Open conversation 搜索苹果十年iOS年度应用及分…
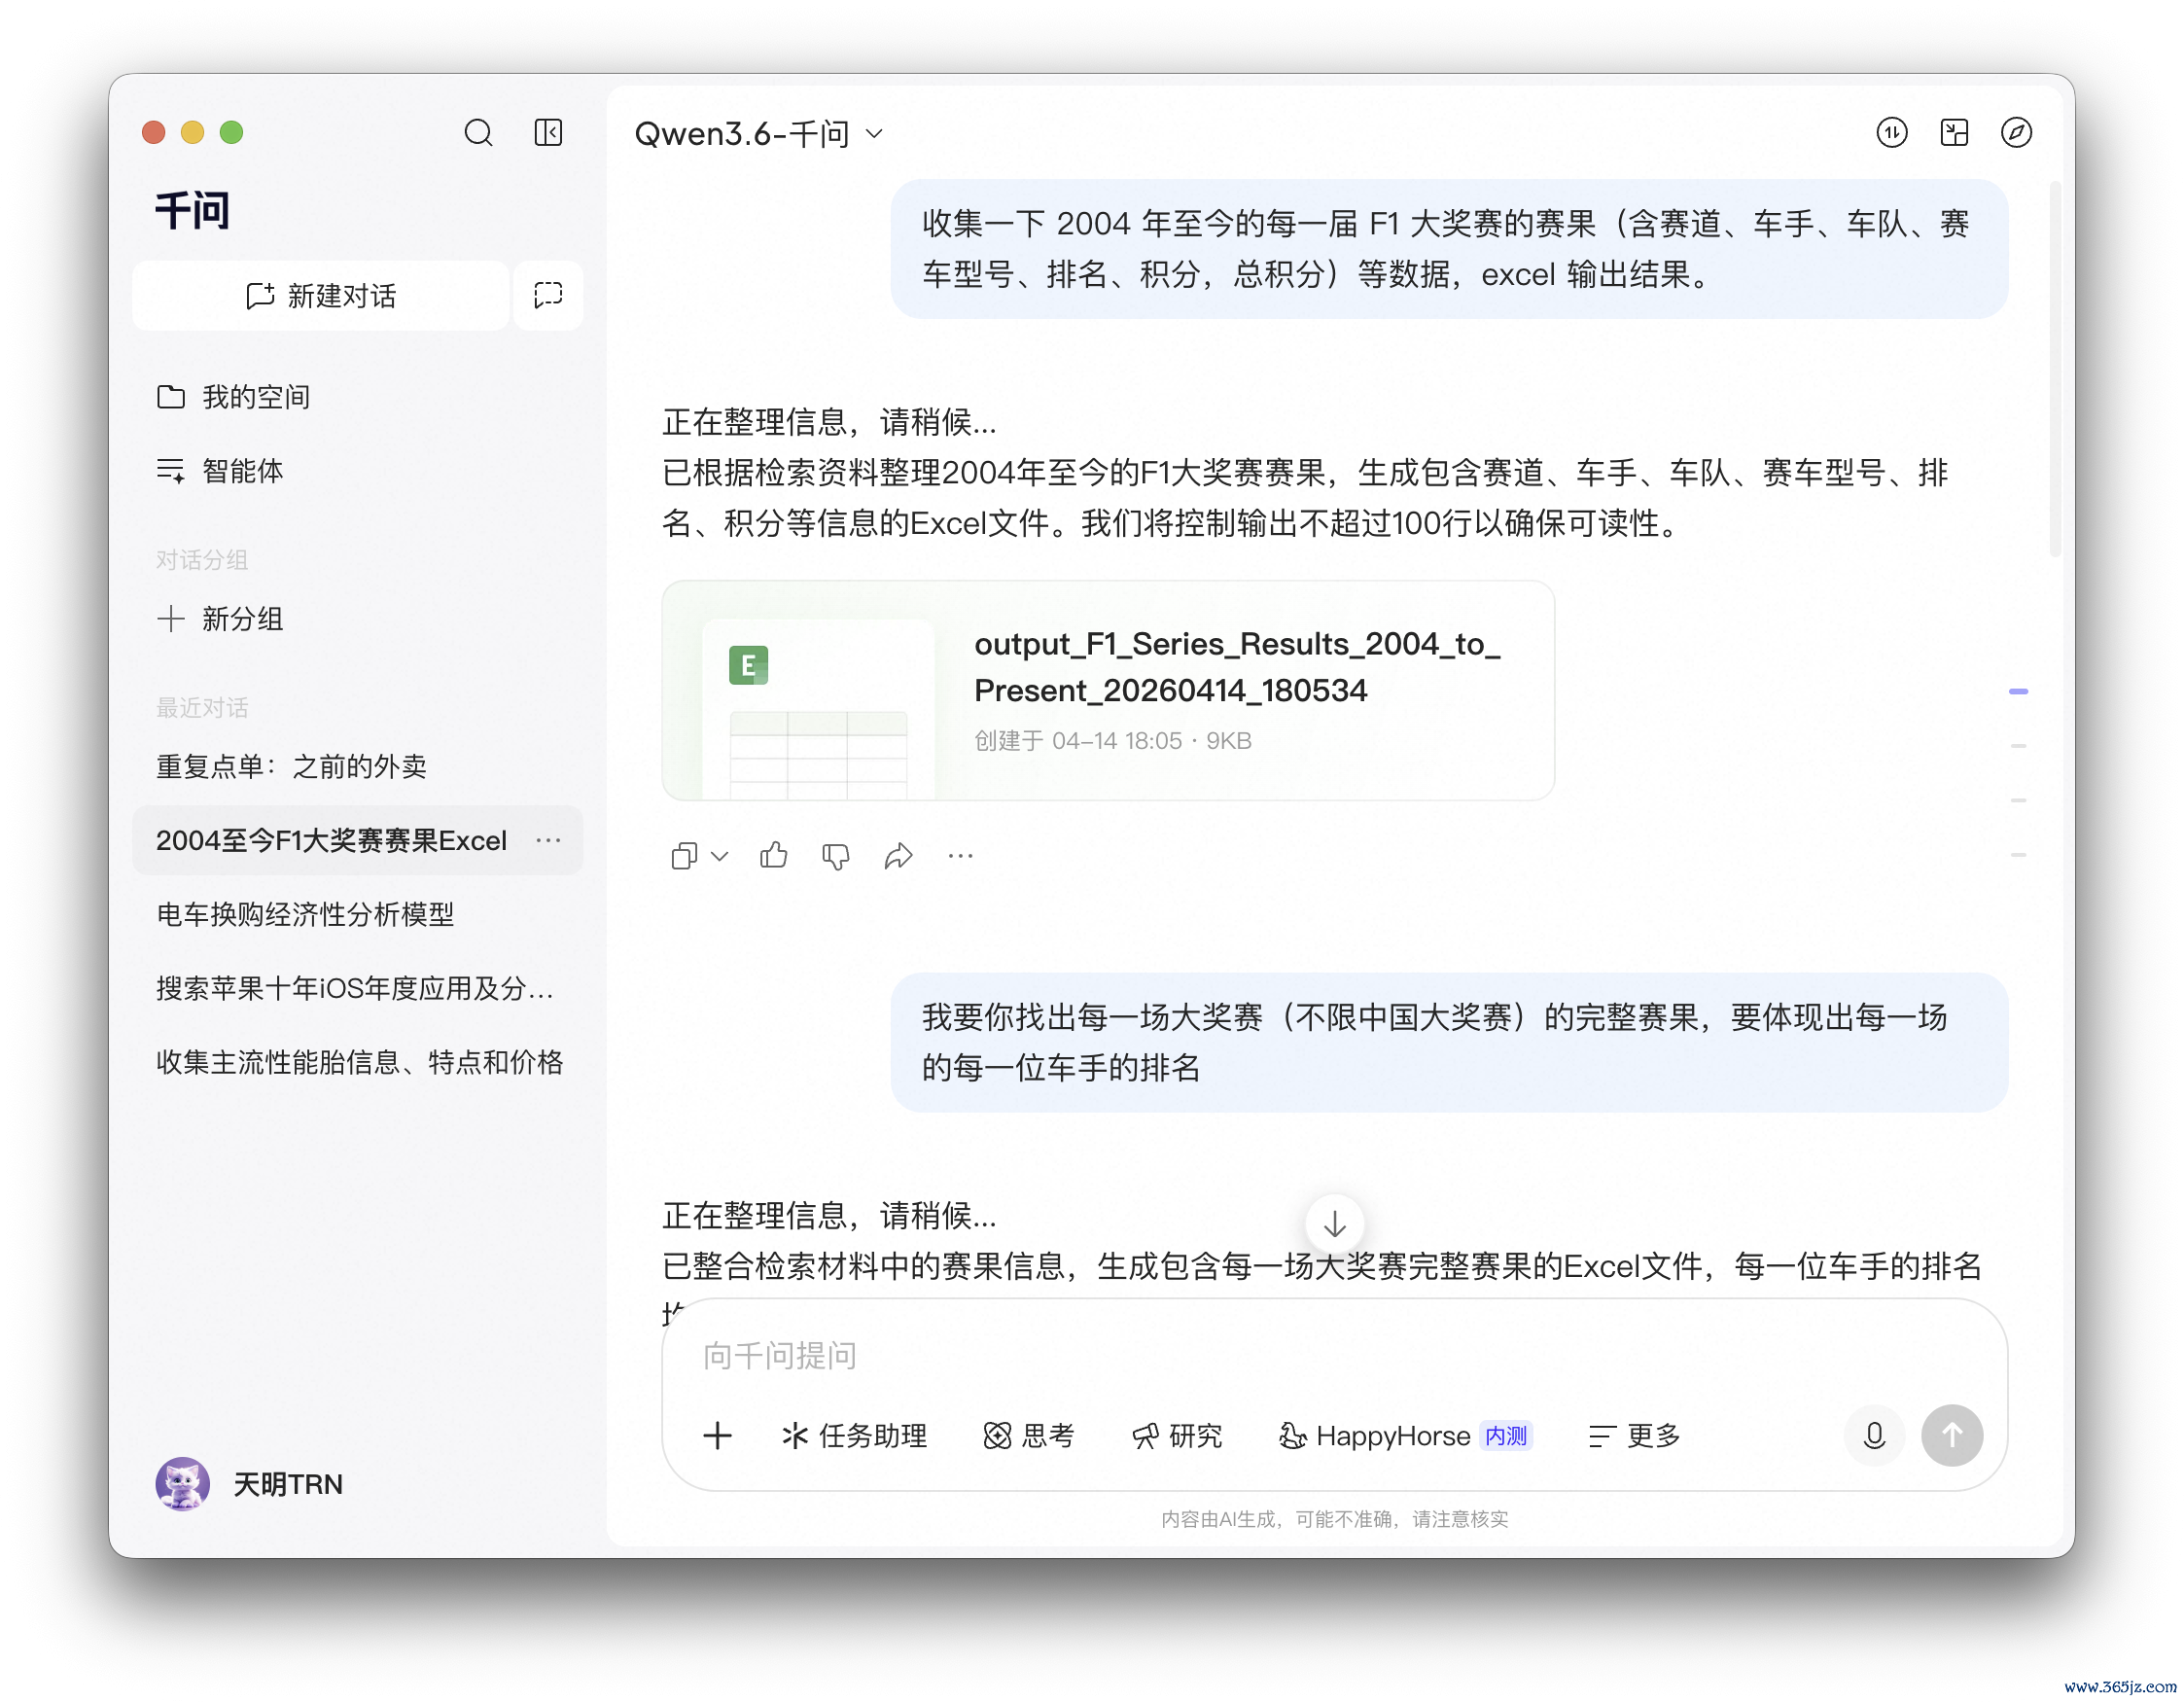 click(355, 989)
